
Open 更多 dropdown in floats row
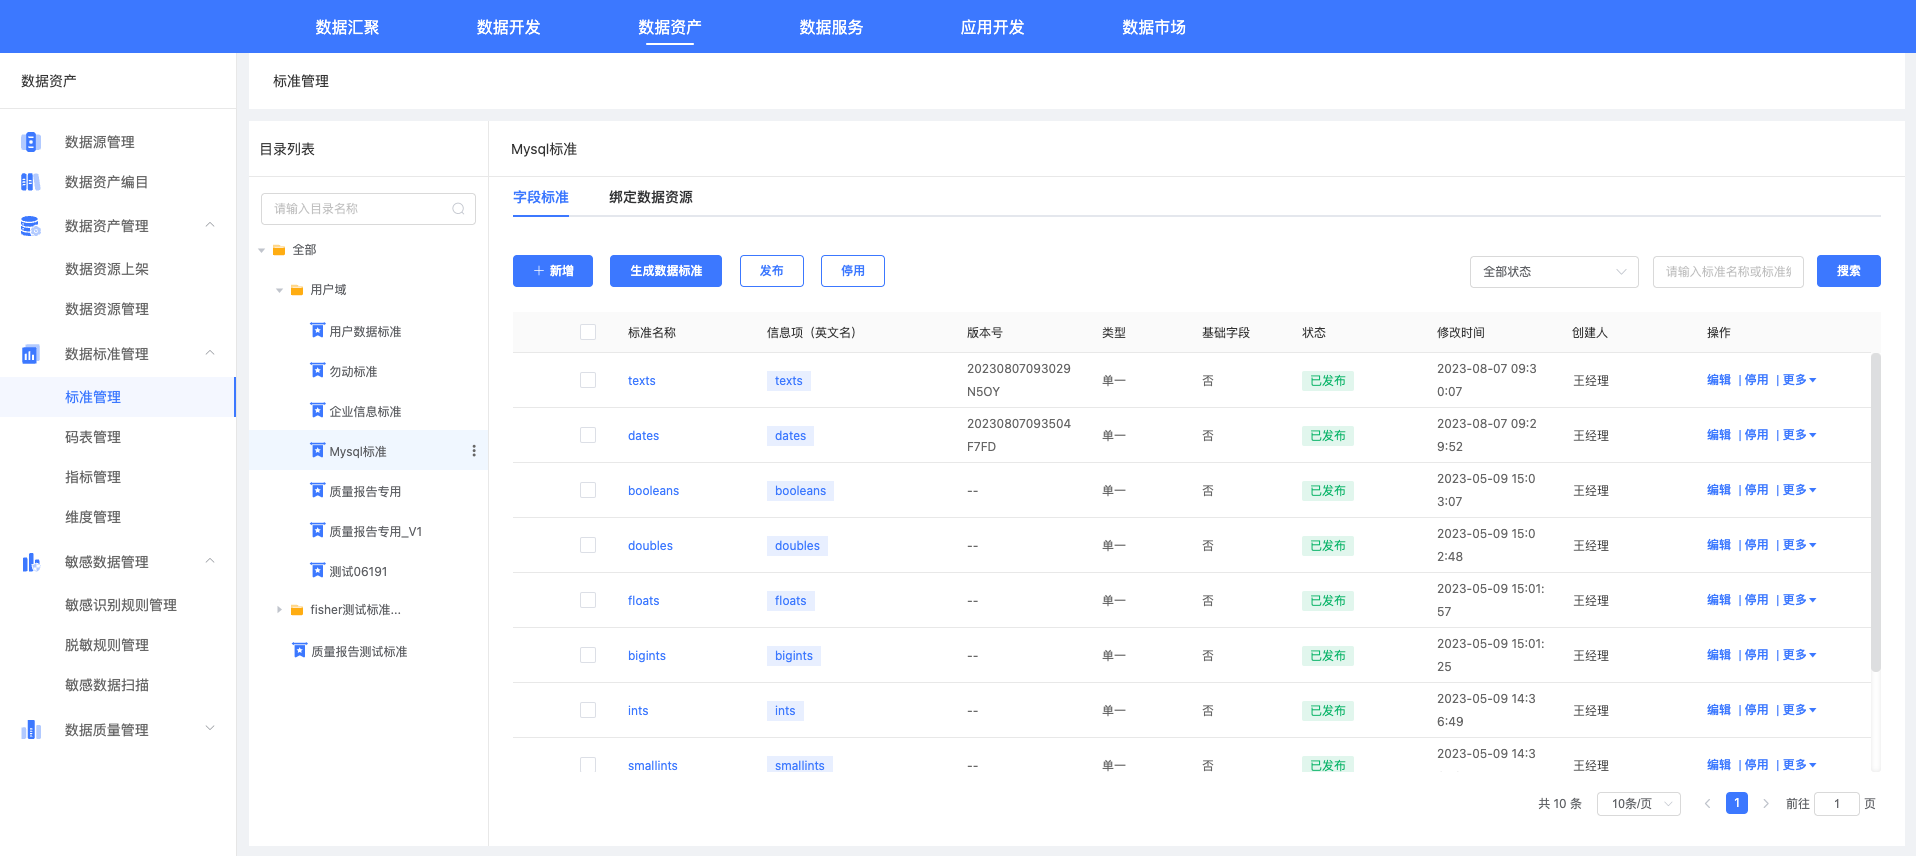point(1799,600)
